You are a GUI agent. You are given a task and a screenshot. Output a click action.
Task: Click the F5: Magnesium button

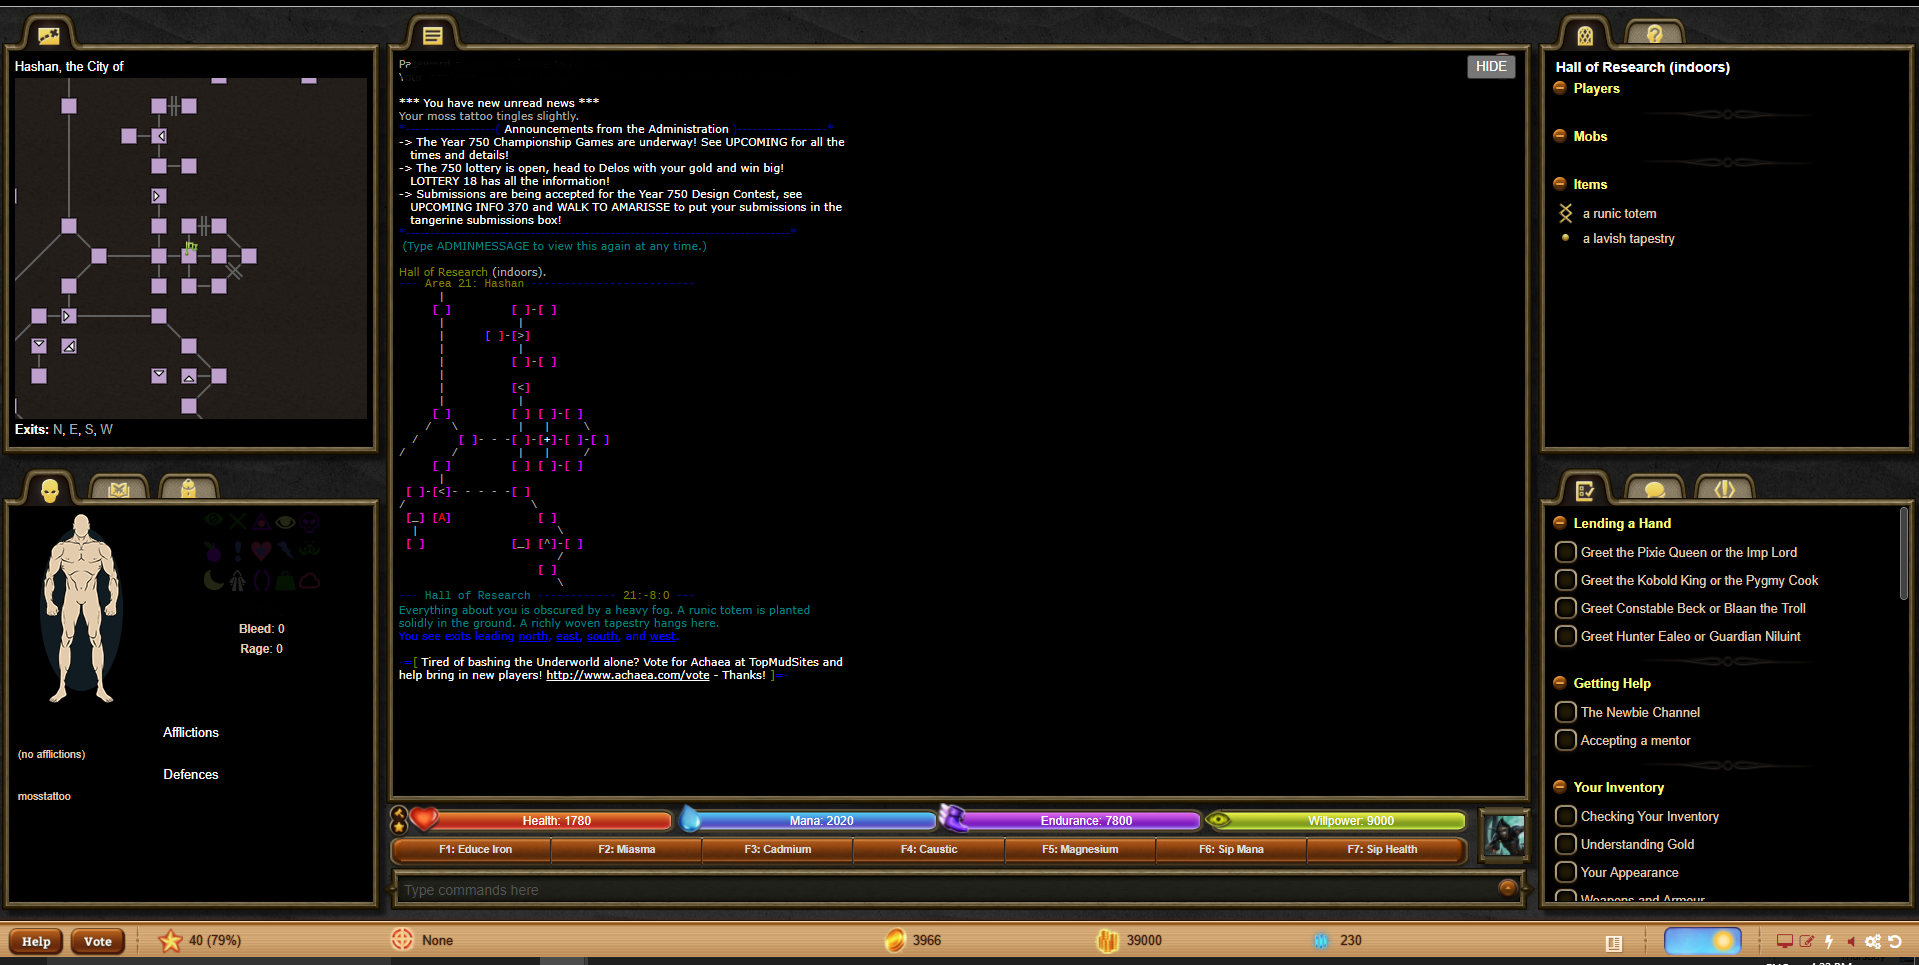(1080, 850)
